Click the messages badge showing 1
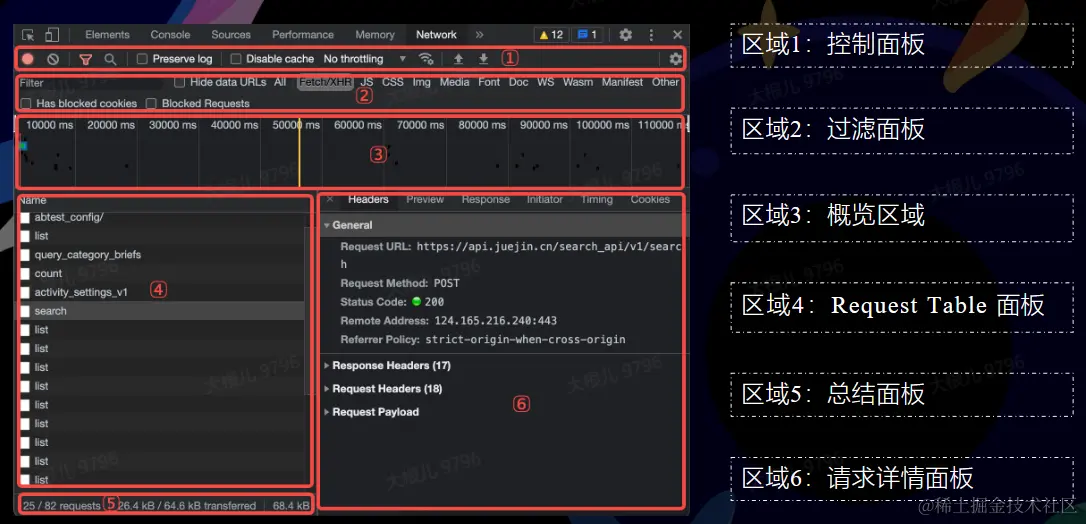 click(587, 35)
